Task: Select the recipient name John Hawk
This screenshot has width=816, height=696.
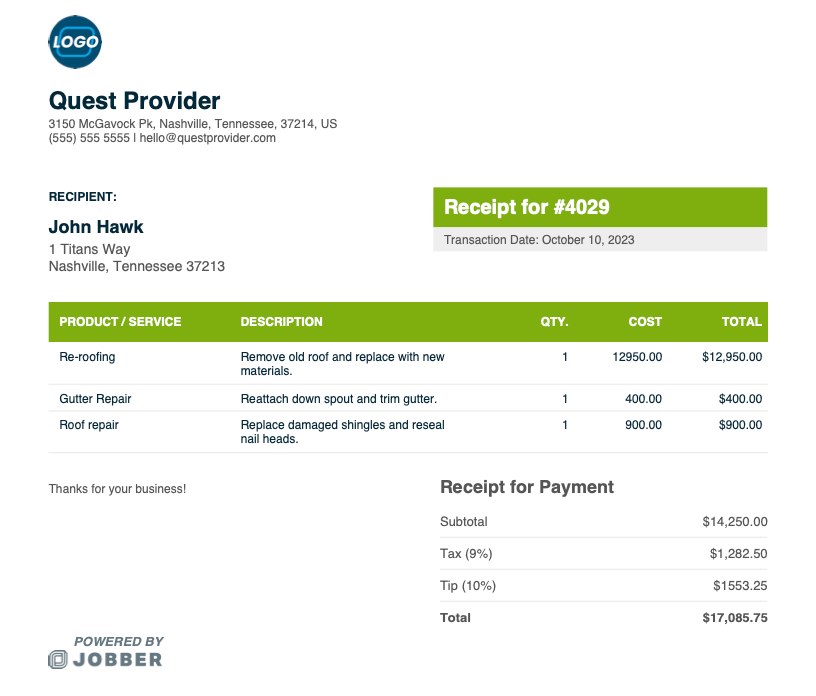Action: point(96,227)
